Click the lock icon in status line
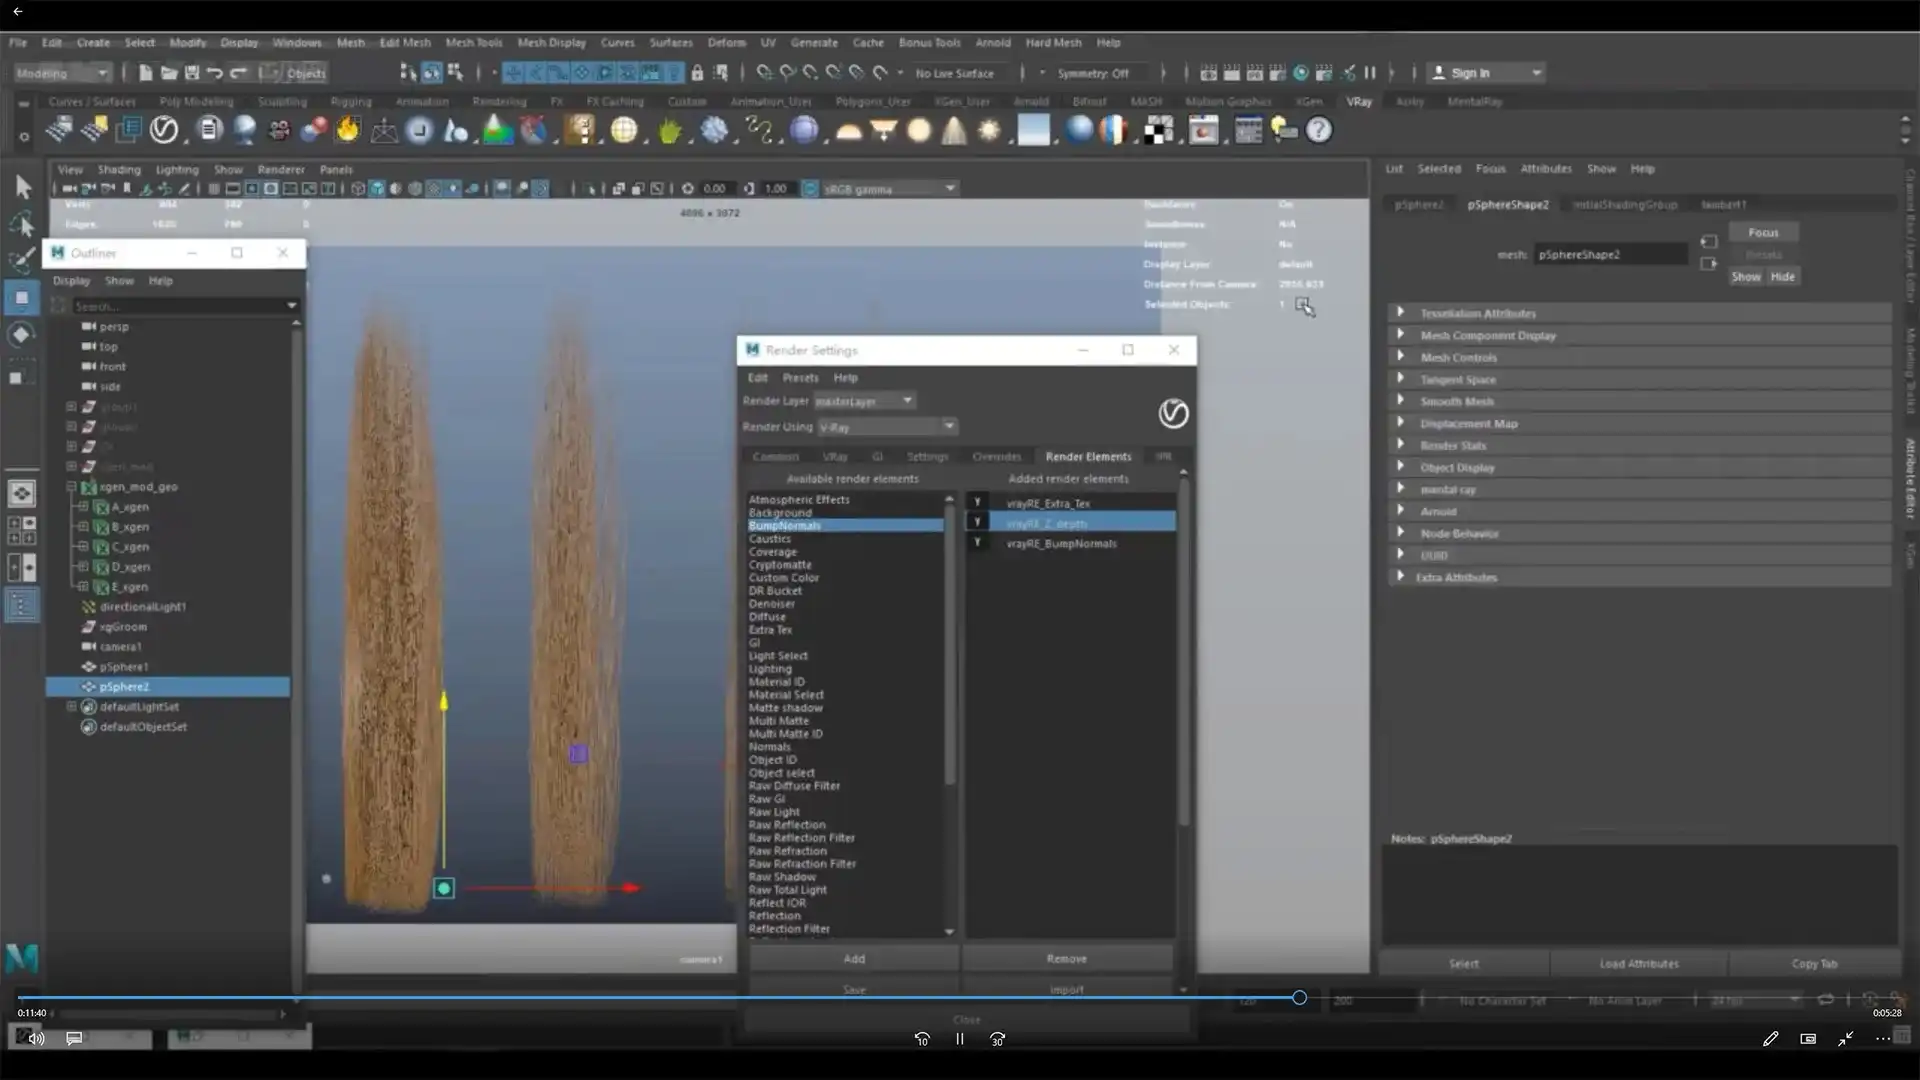1920x1080 pixels. [x=697, y=73]
